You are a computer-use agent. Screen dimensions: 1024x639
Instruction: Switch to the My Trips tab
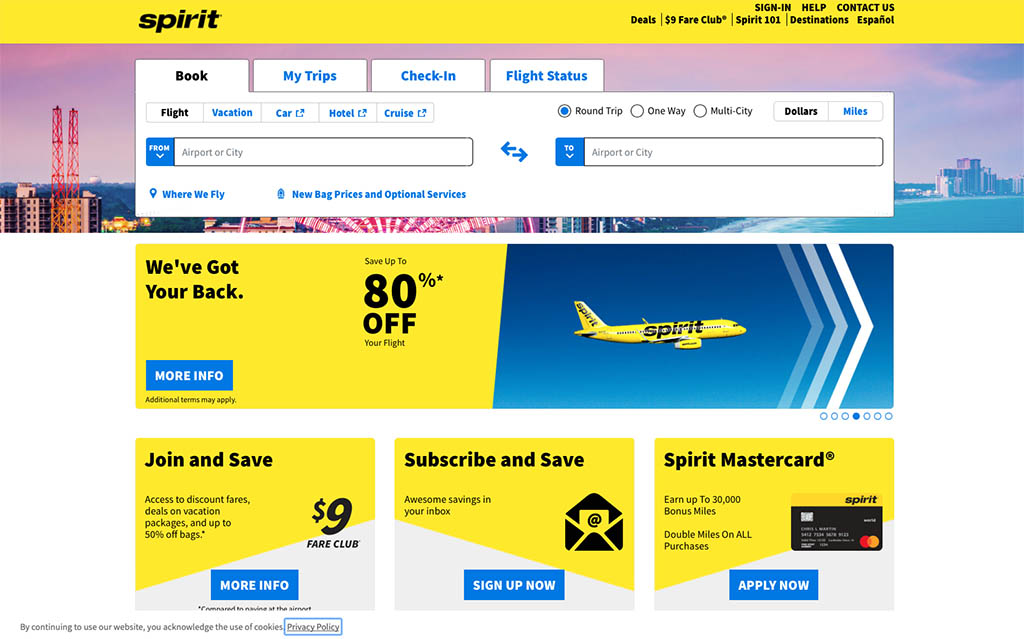point(310,76)
